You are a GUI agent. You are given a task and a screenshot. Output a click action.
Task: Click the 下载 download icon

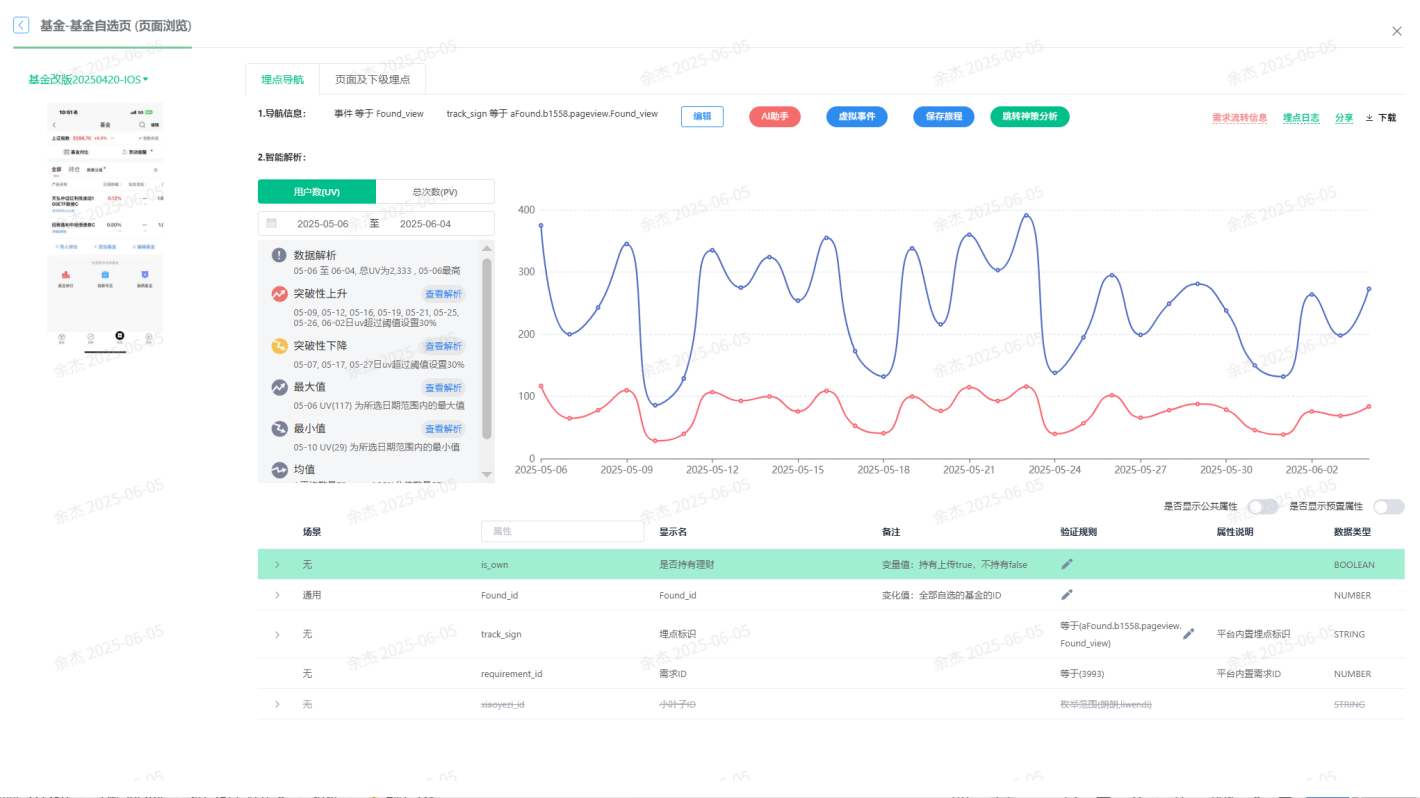coord(1370,117)
